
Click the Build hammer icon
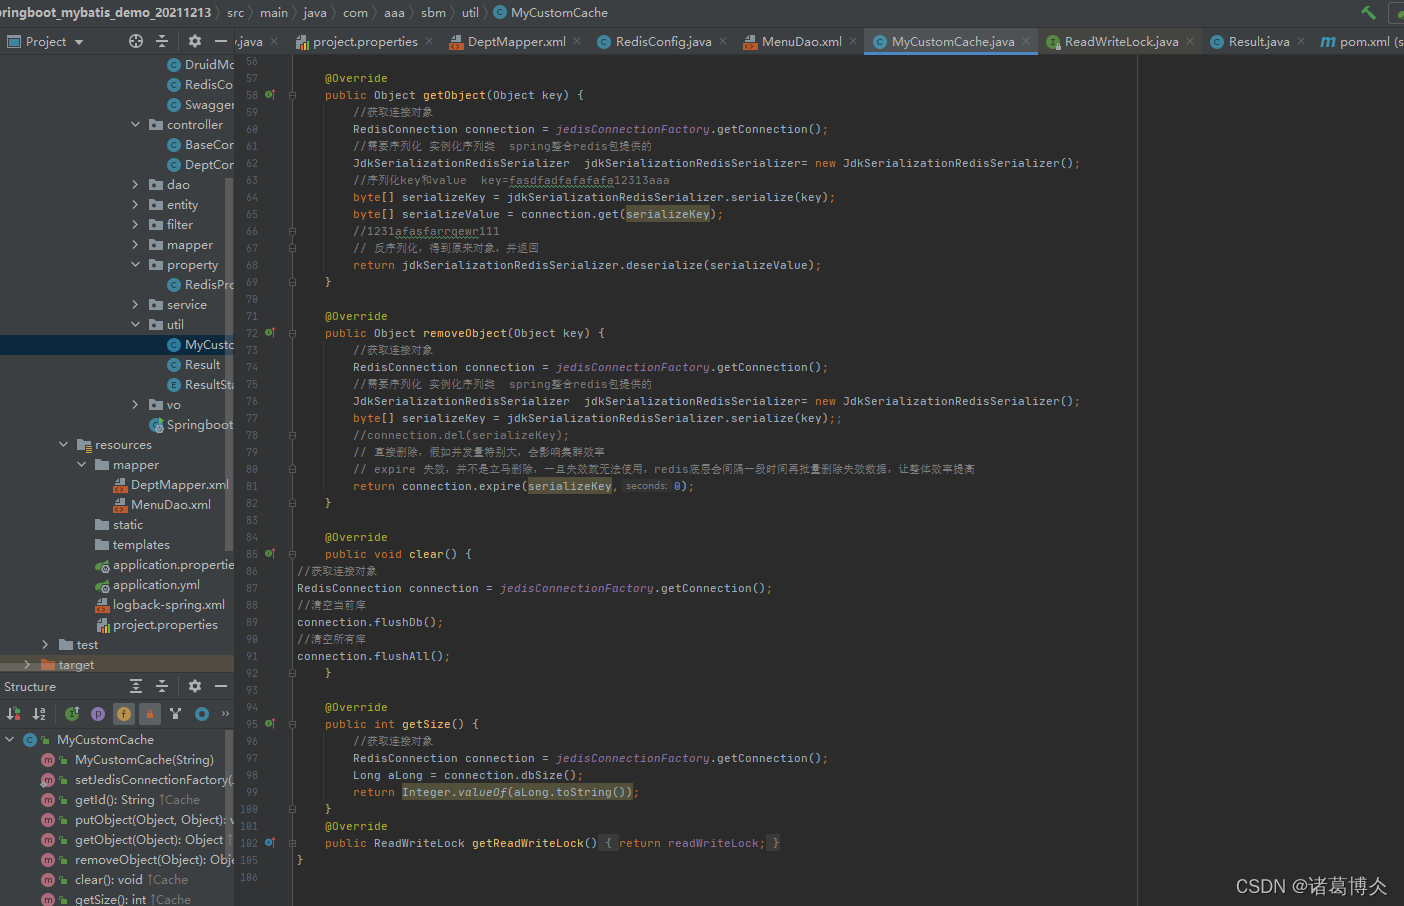tap(1368, 13)
